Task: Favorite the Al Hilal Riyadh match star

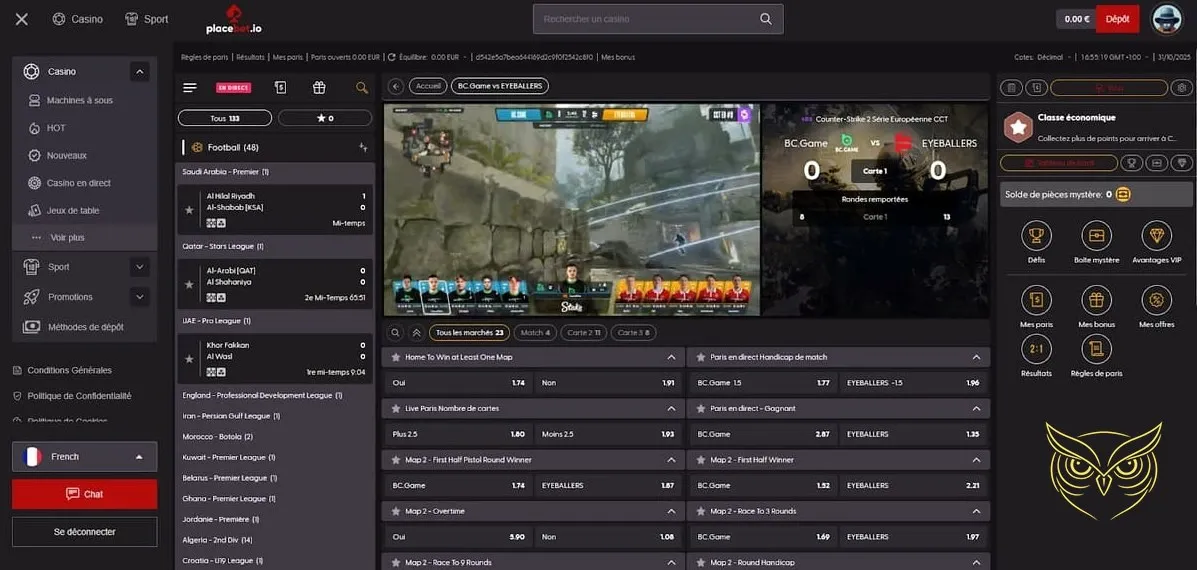Action: (189, 210)
